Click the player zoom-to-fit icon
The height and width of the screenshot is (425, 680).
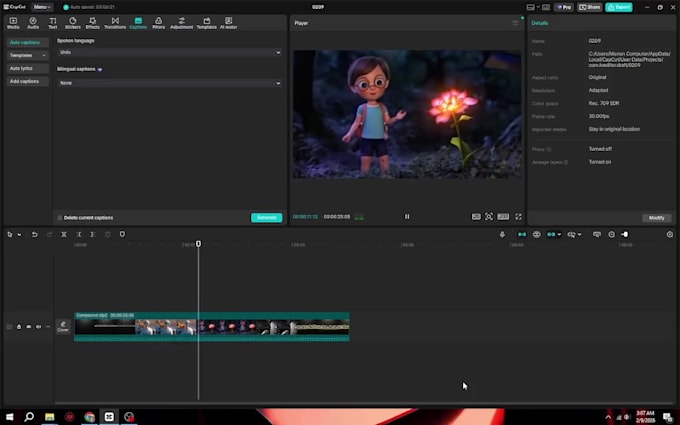tap(489, 216)
